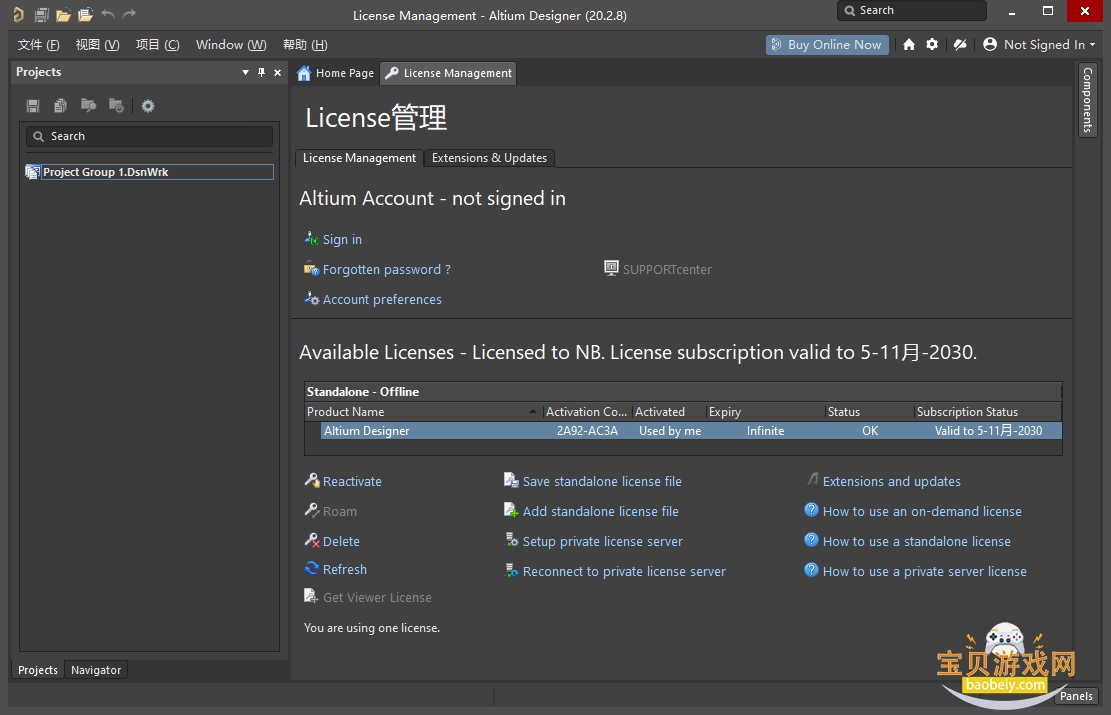Click sort arrow in Product Name column

(x=533, y=412)
